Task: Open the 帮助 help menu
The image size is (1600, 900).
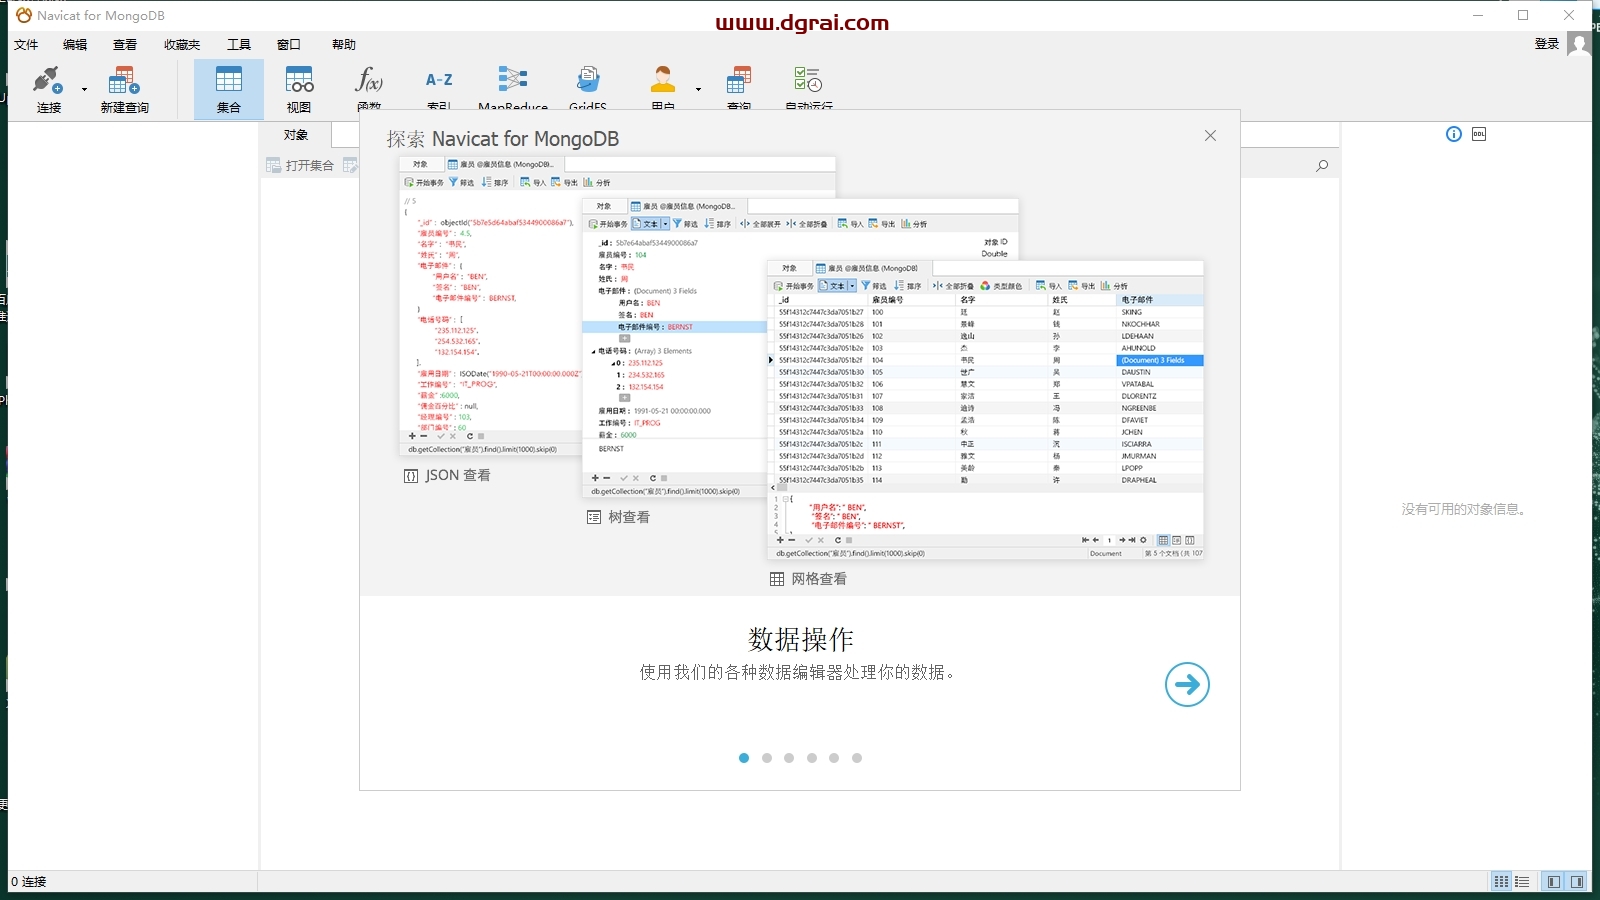Action: coord(344,44)
